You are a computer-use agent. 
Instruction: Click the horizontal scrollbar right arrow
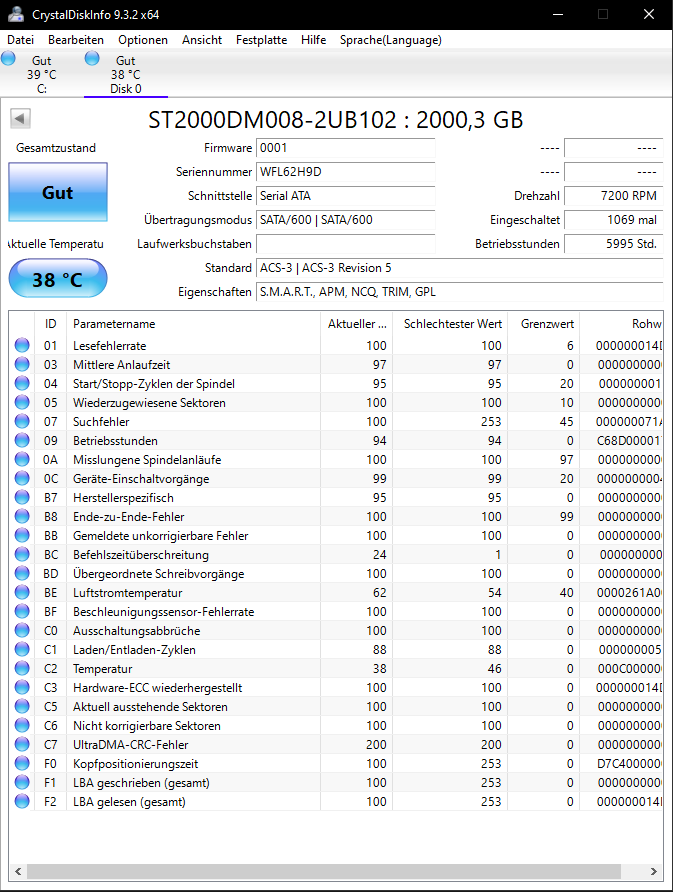pyautogui.click(x=654, y=872)
